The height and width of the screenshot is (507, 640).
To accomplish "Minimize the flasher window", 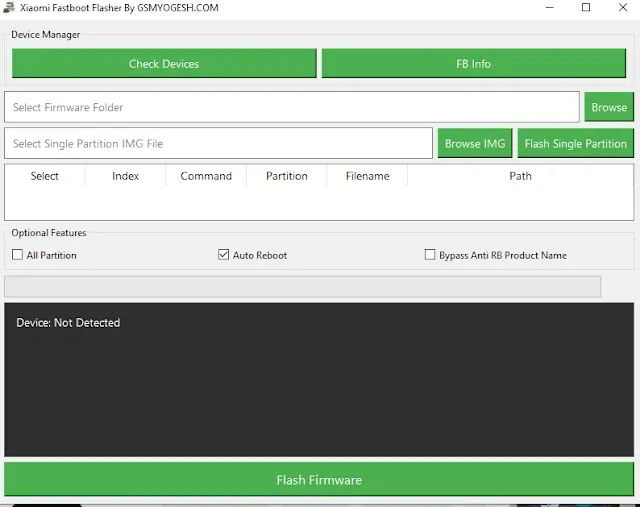I will tap(550, 7).
